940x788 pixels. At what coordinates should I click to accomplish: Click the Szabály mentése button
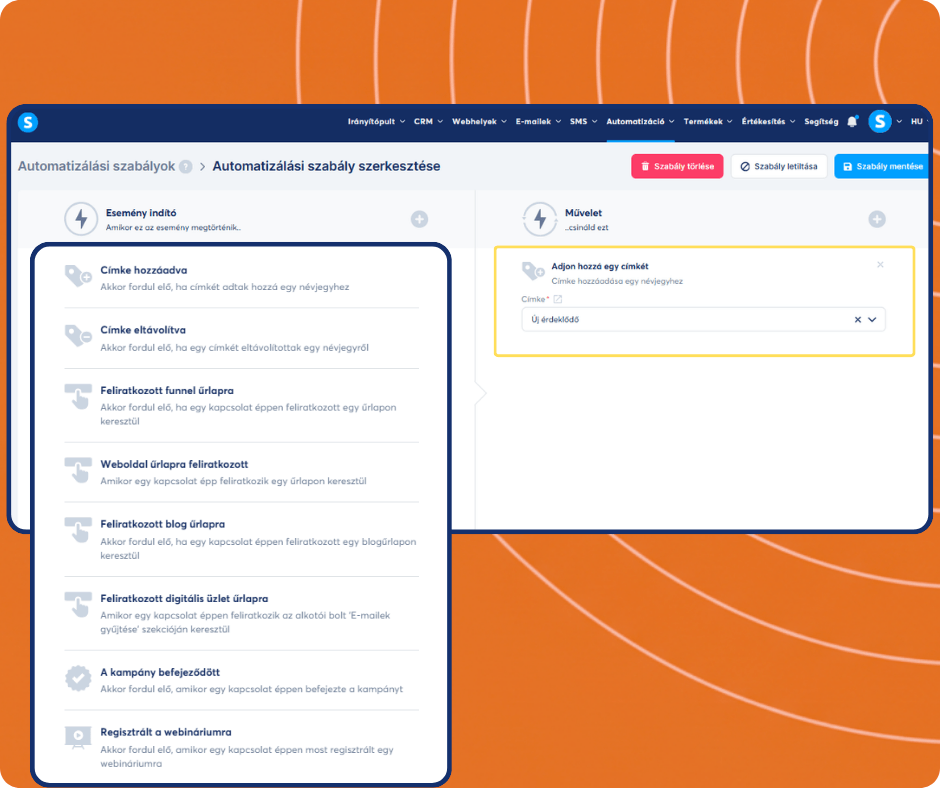(x=882, y=167)
